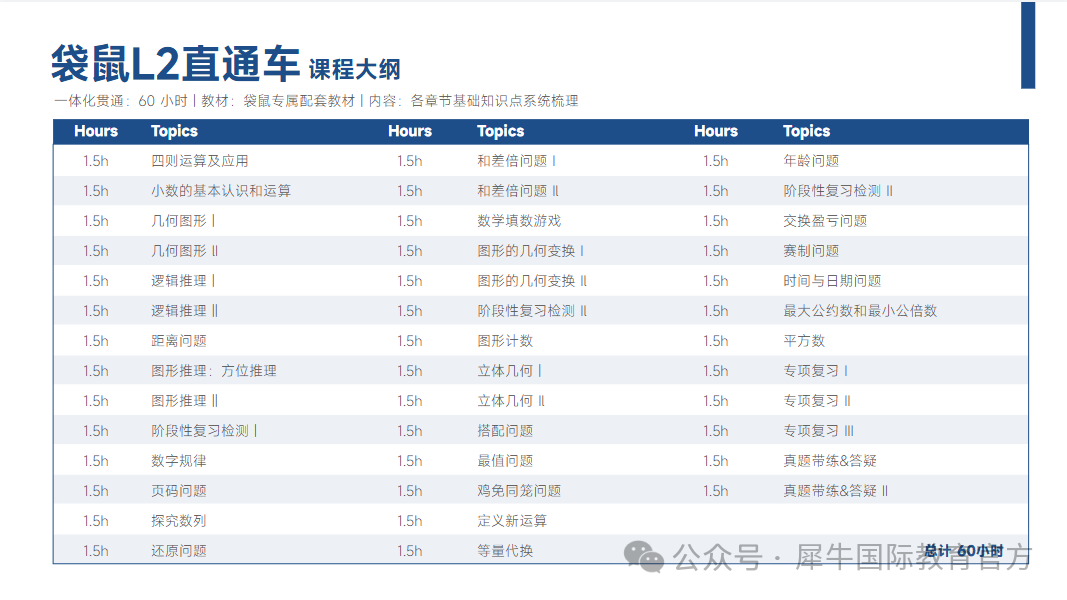Select the topic 等量代换
The image size is (1067, 600).
pos(505,550)
